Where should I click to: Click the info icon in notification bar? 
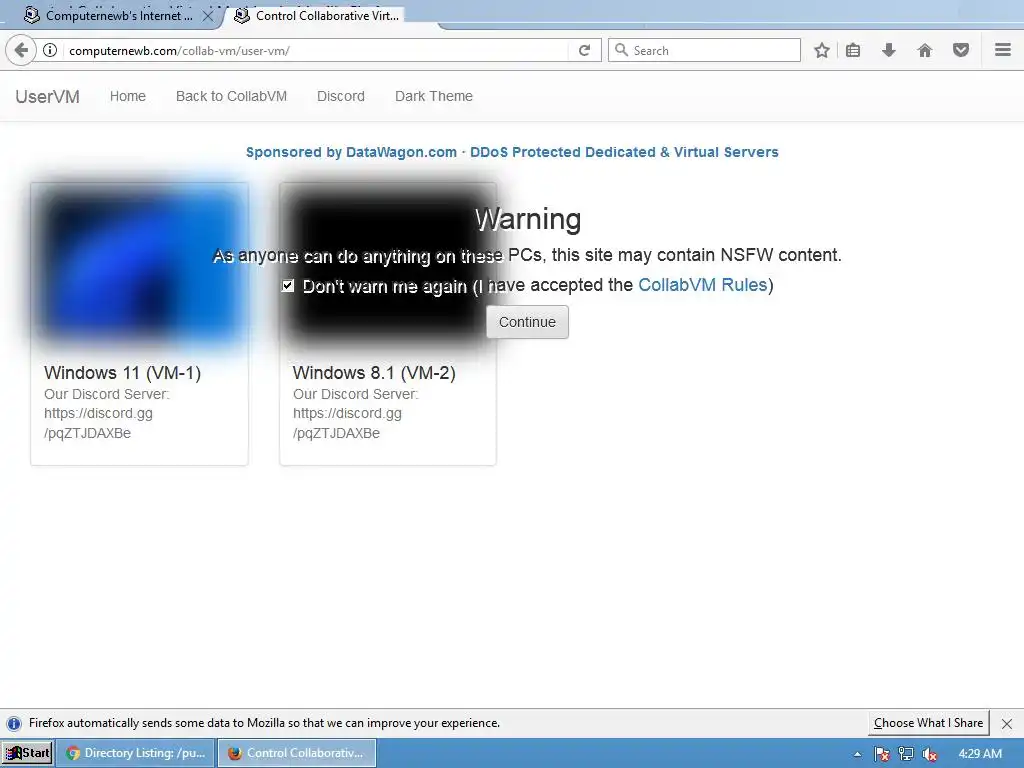(14, 724)
